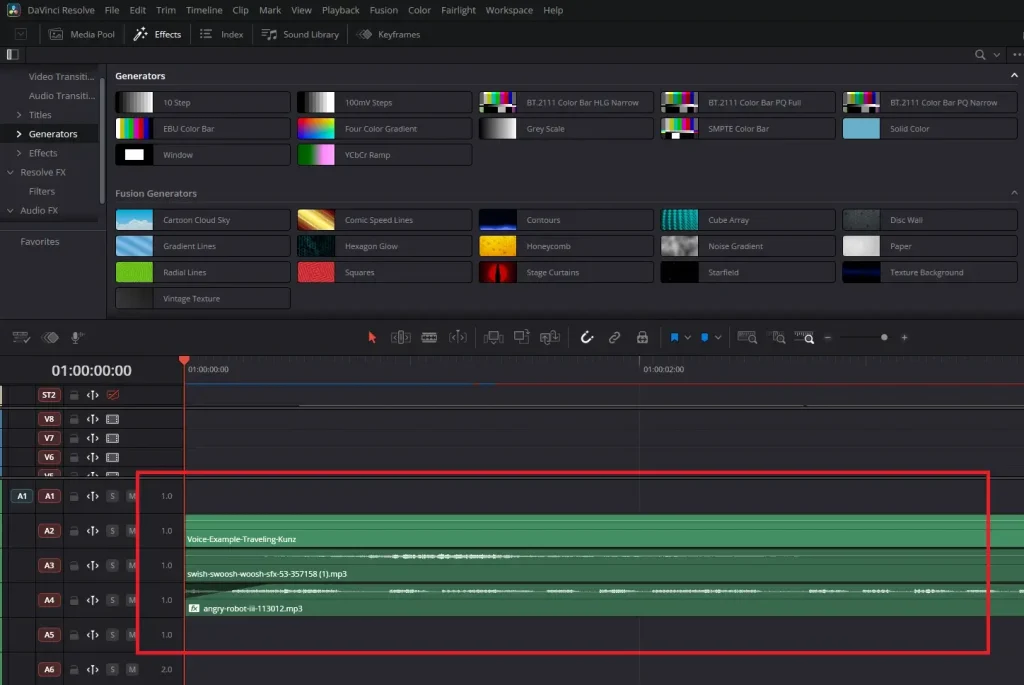1024x685 pixels.
Task: Select the angry-robot-iii-113012.mp3 audio clip
Action: 605,600
